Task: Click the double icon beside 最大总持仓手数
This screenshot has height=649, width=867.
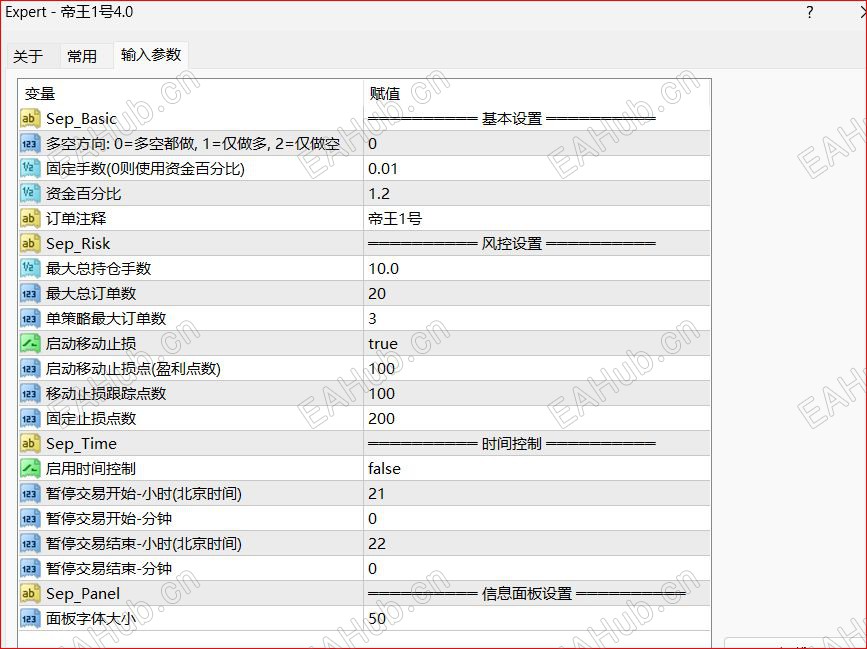Action: [30, 268]
